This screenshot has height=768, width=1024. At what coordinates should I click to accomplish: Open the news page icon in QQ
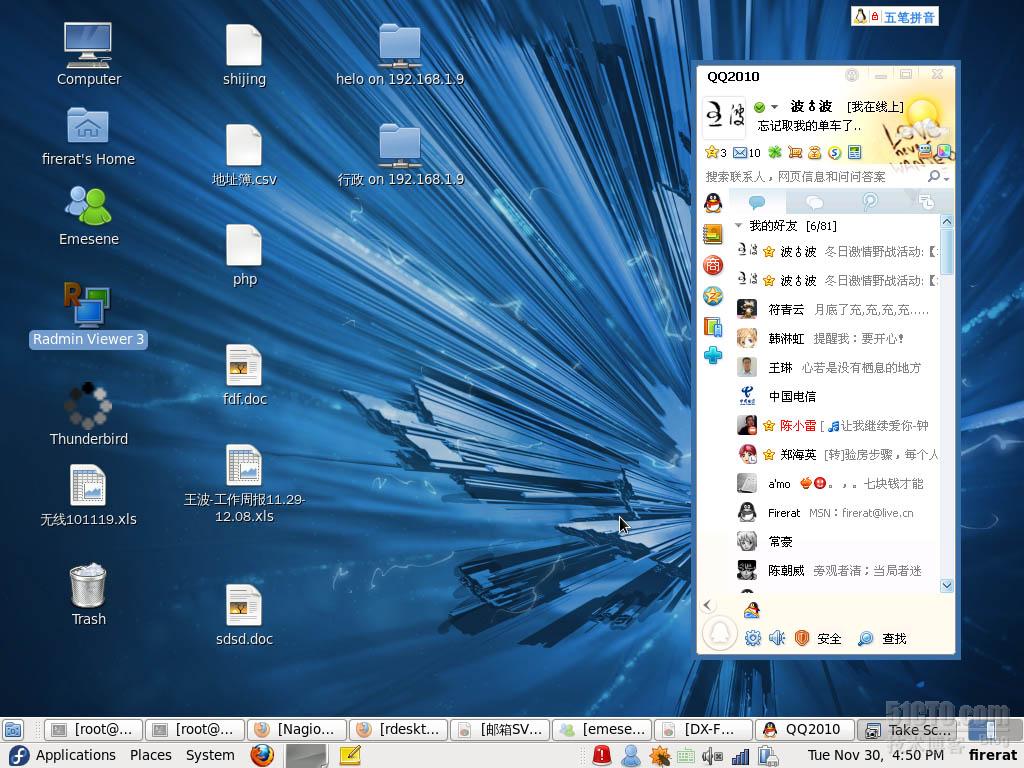pyautogui.click(x=854, y=153)
